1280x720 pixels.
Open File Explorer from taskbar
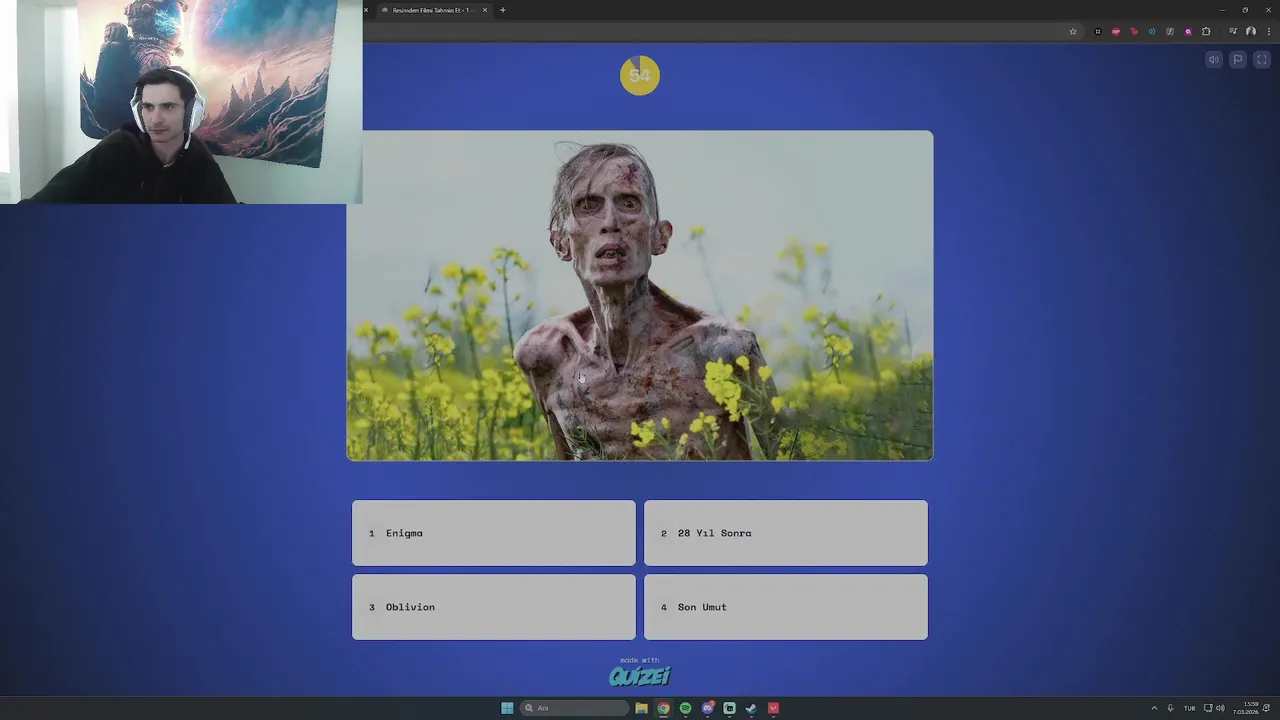point(641,708)
